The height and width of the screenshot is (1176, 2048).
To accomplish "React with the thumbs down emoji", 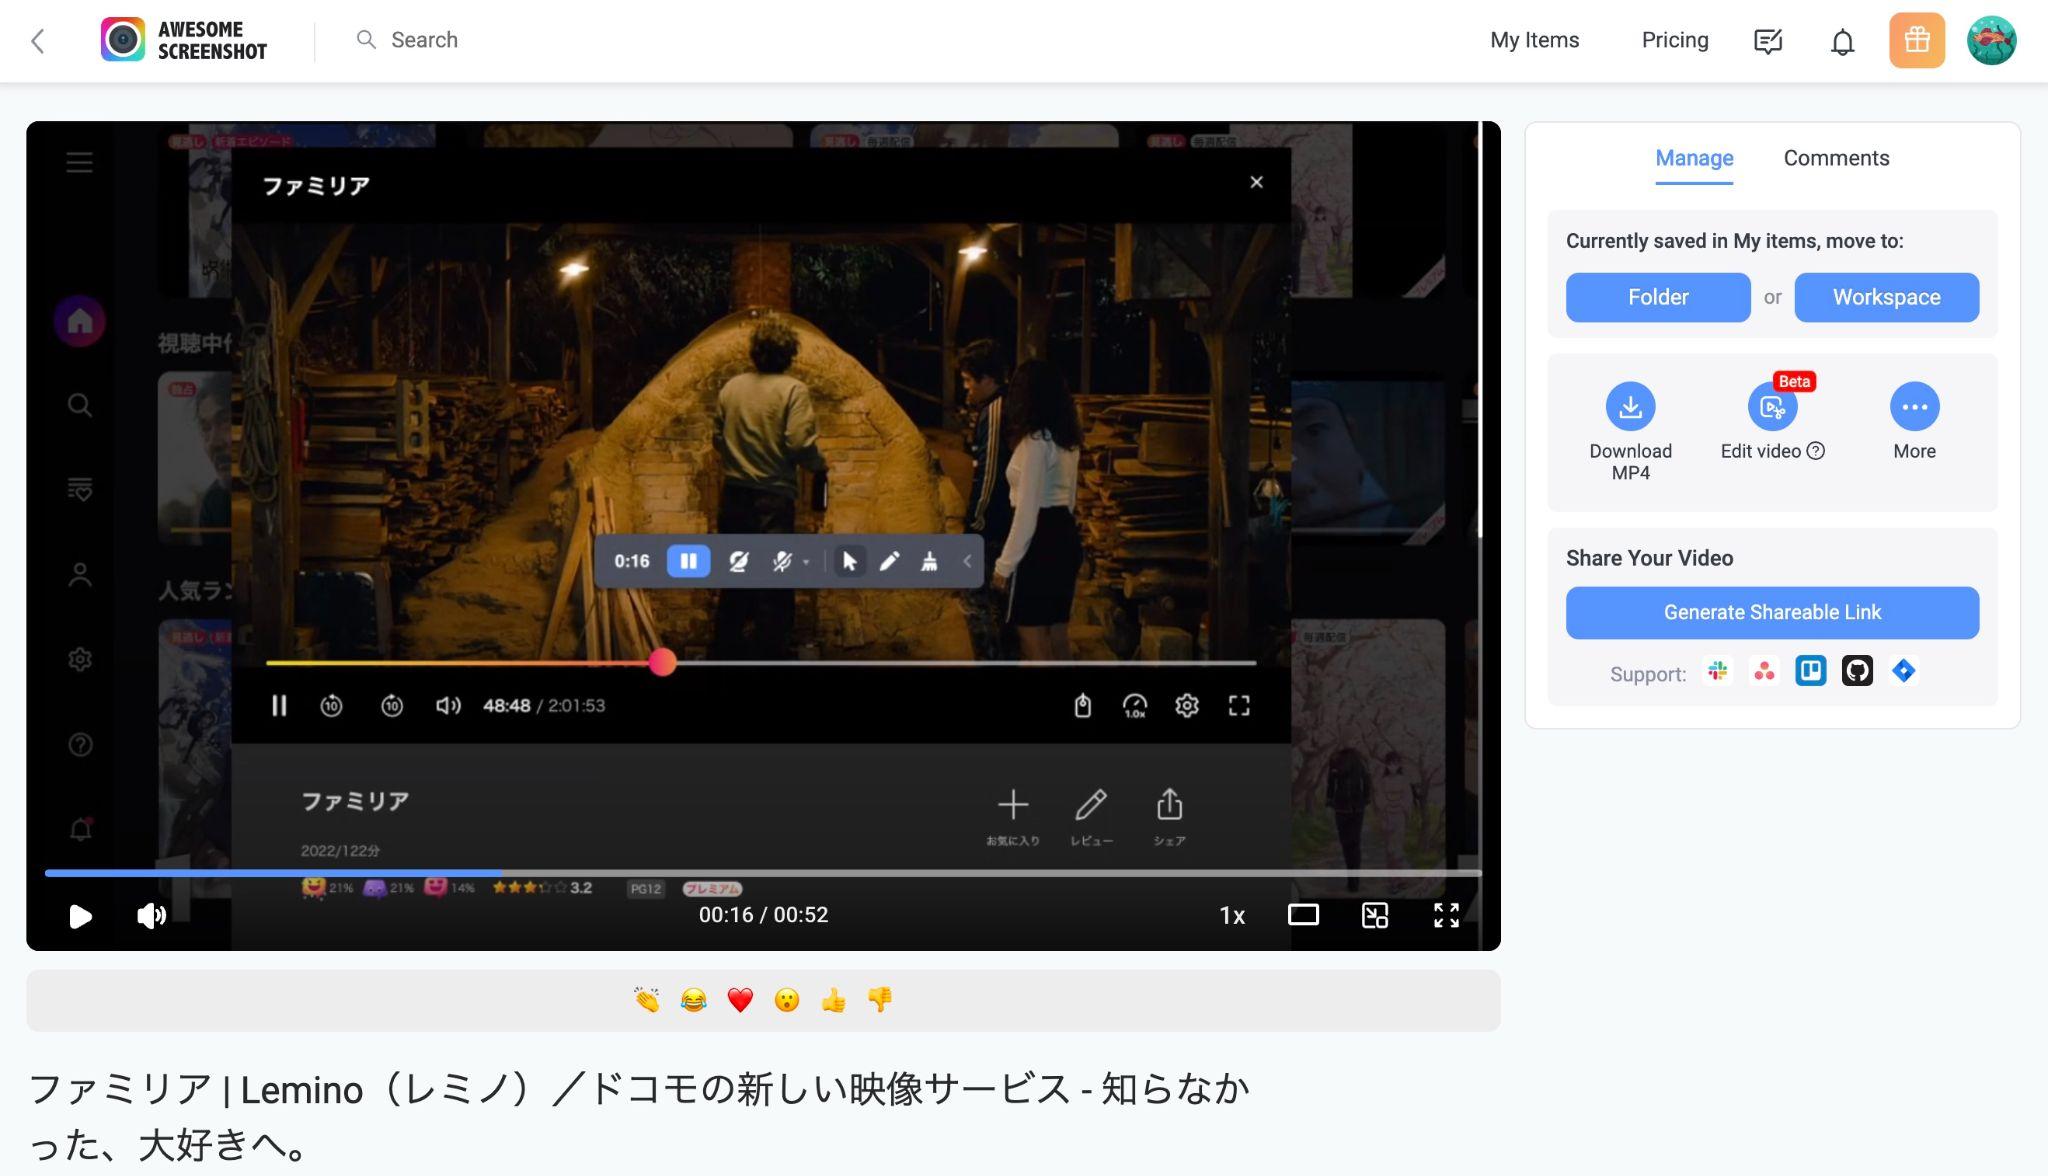I will (x=880, y=1000).
